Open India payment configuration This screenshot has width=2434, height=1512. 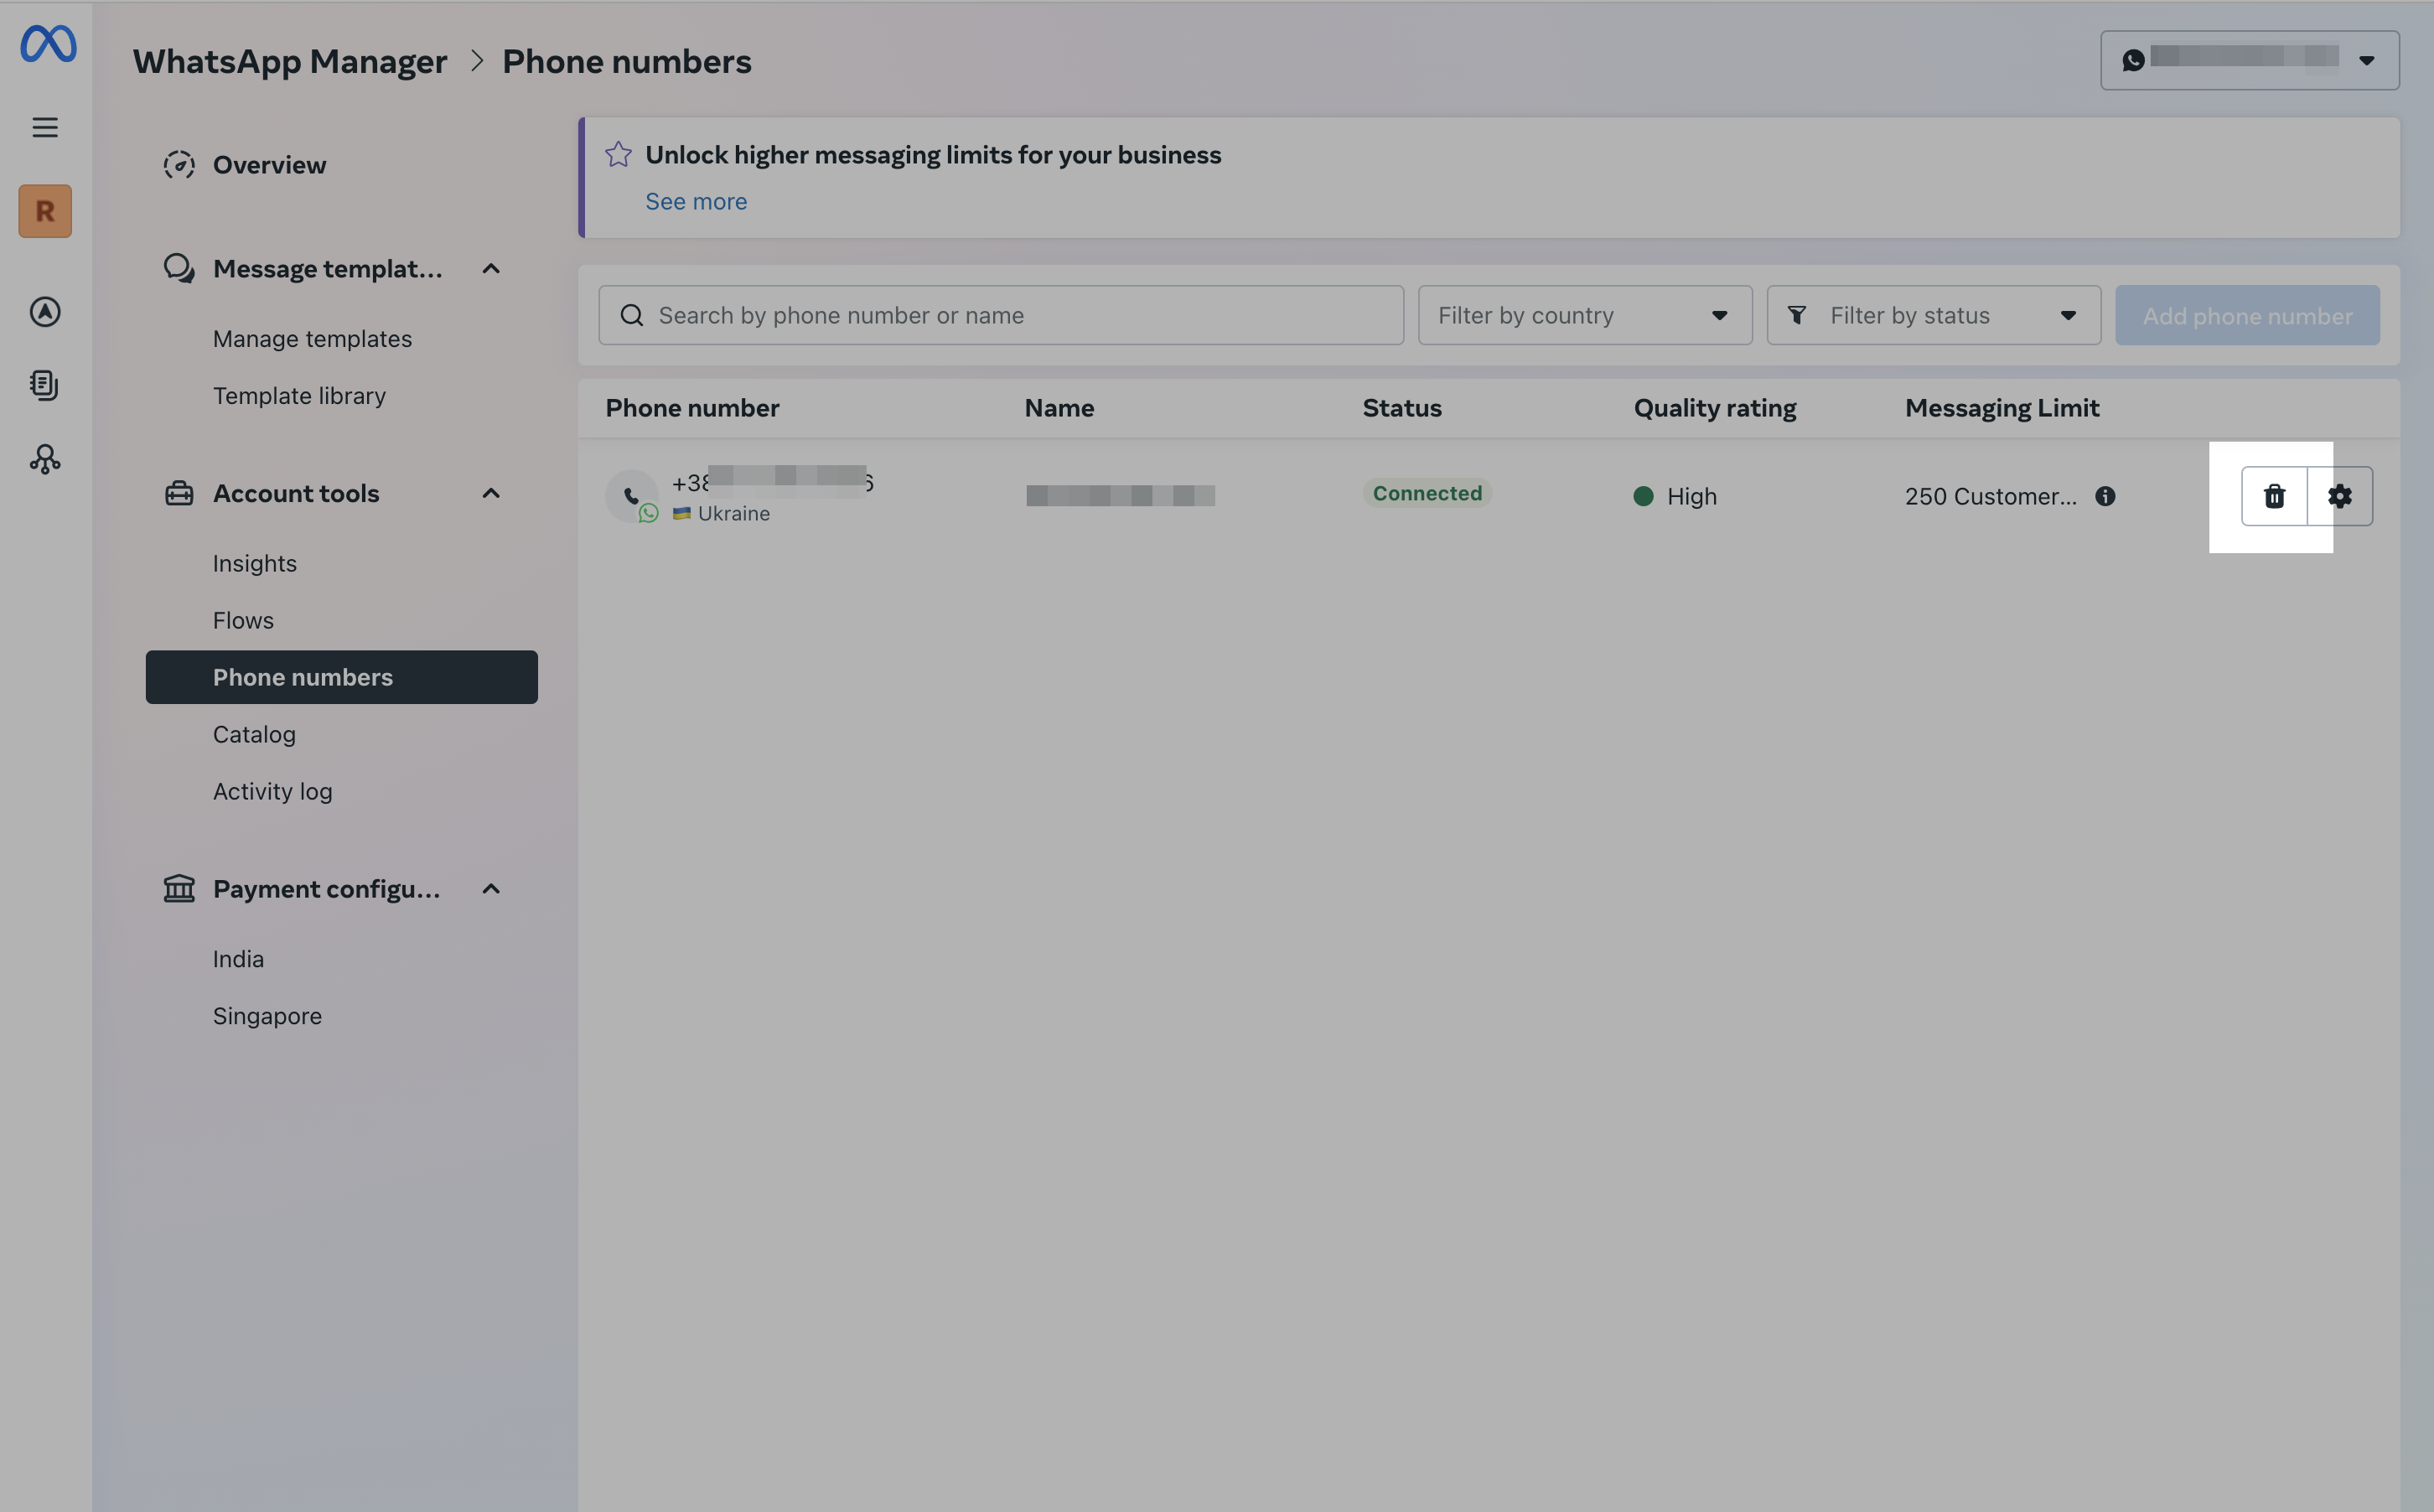coord(238,960)
